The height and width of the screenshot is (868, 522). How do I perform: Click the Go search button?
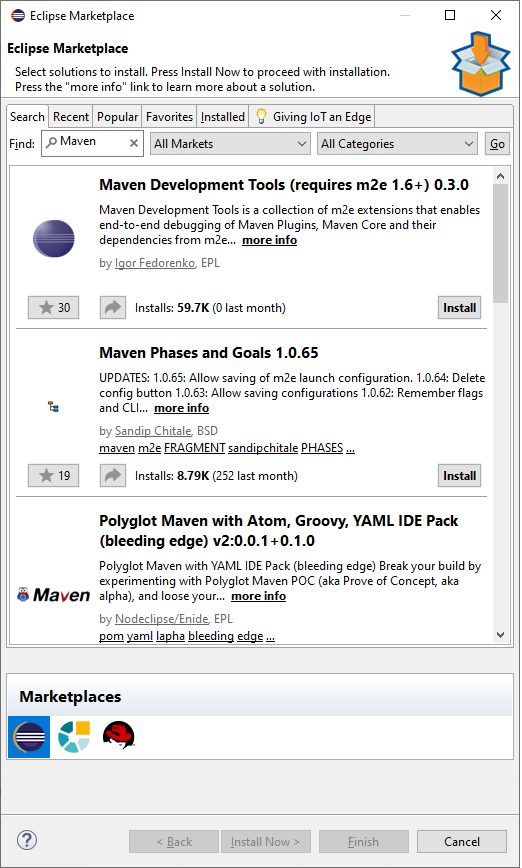coord(497,144)
